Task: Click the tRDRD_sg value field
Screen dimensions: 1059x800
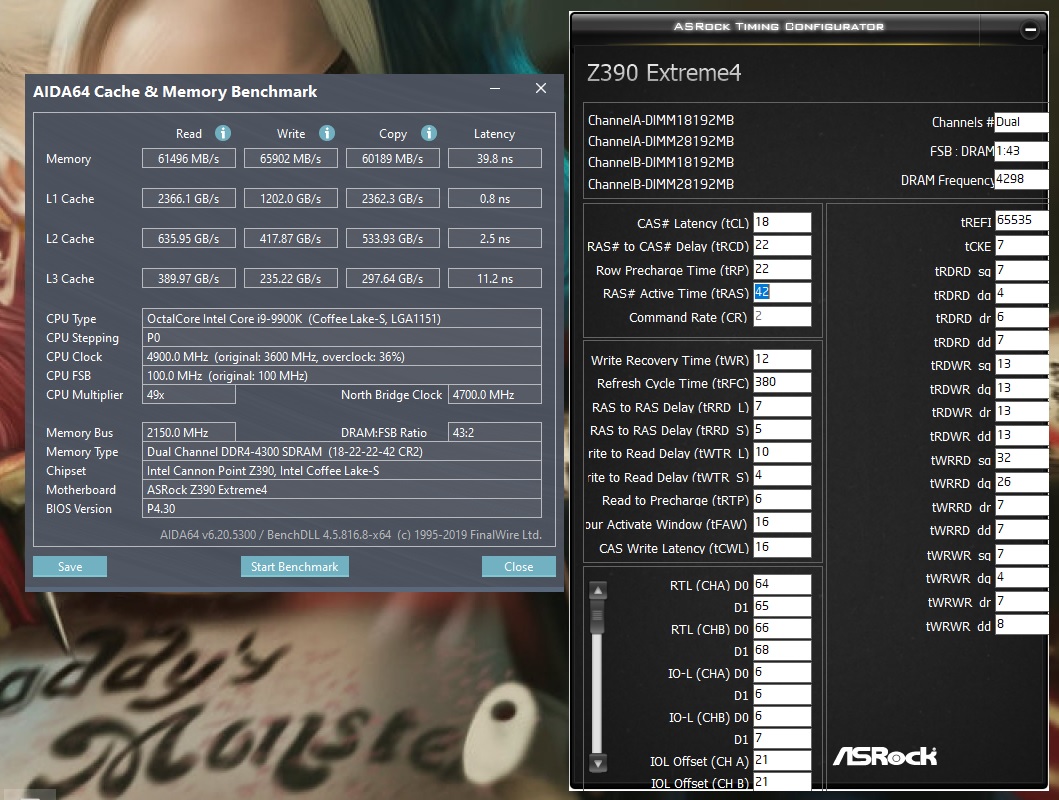Action: tap(1021, 271)
